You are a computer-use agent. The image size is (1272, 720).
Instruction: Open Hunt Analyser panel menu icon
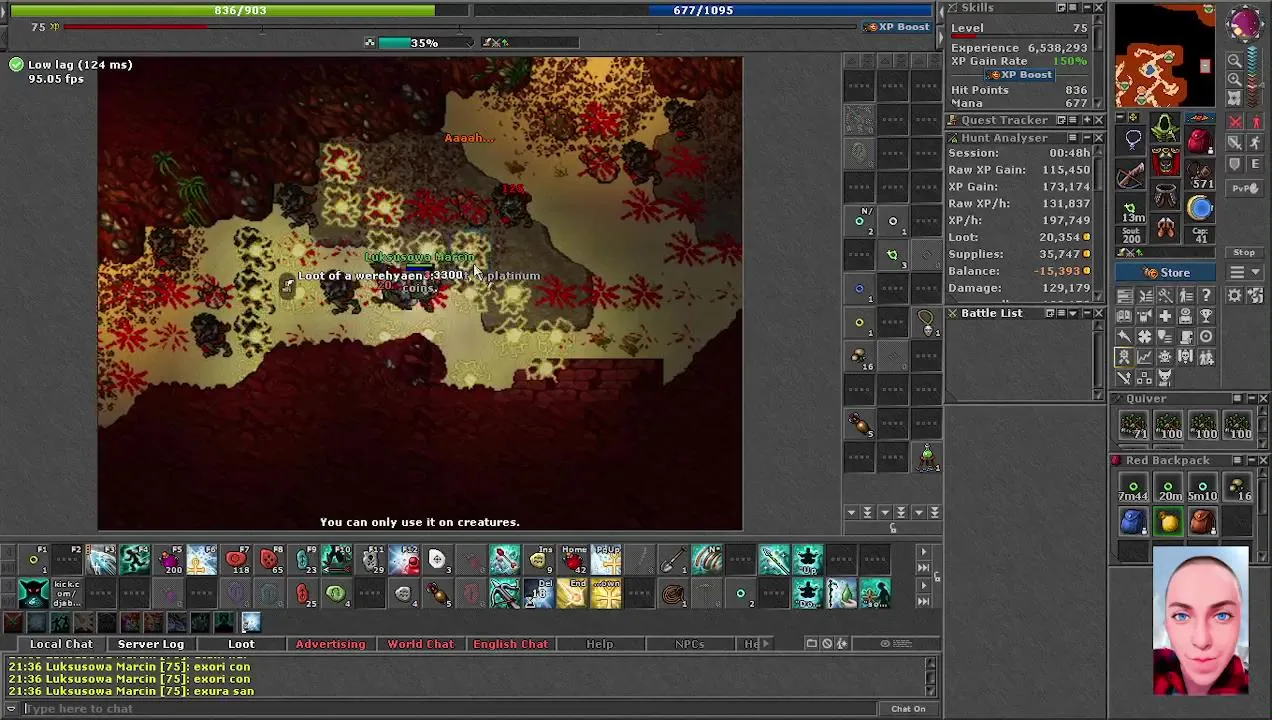(x=1073, y=137)
